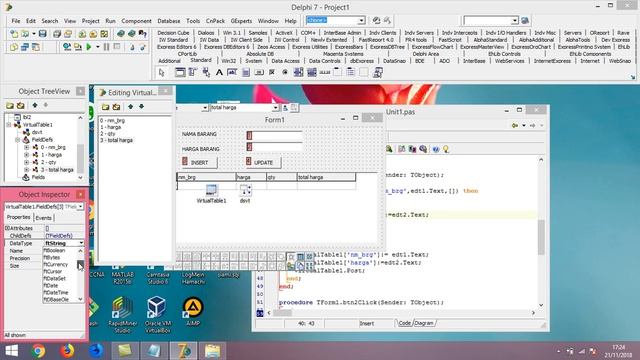Screen dimensions: 640x360
Task: Select the ListBox palette component
Action: click(298, 73)
